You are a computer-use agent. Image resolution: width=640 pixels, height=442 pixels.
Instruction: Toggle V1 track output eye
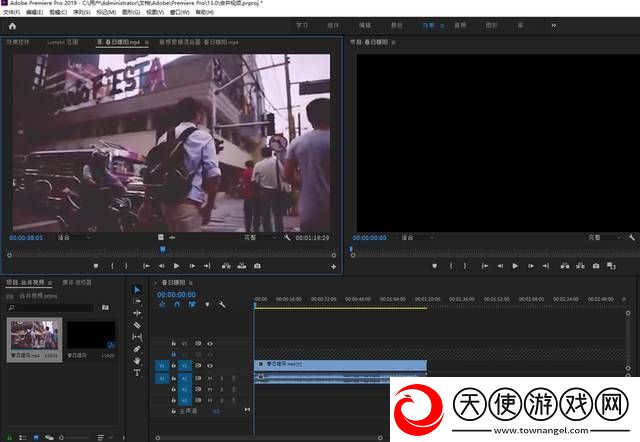point(210,366)
